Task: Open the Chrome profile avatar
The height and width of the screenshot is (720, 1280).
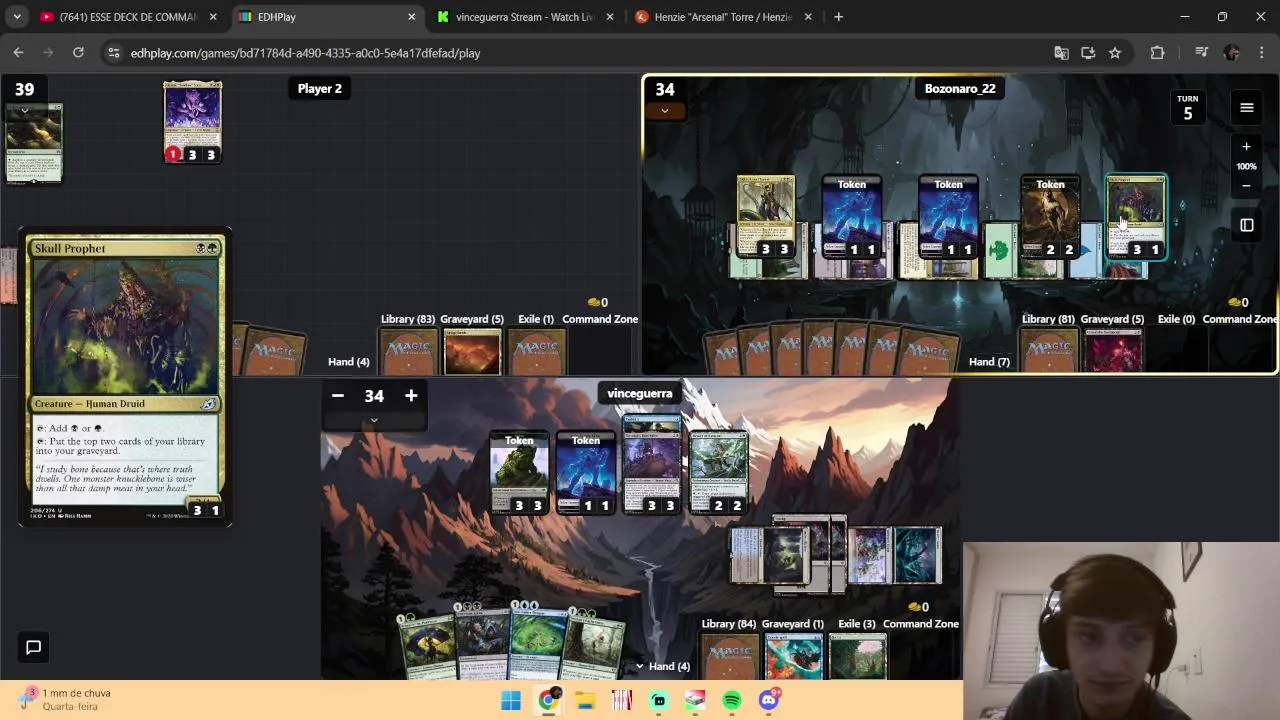Action: coord(1231,53)
